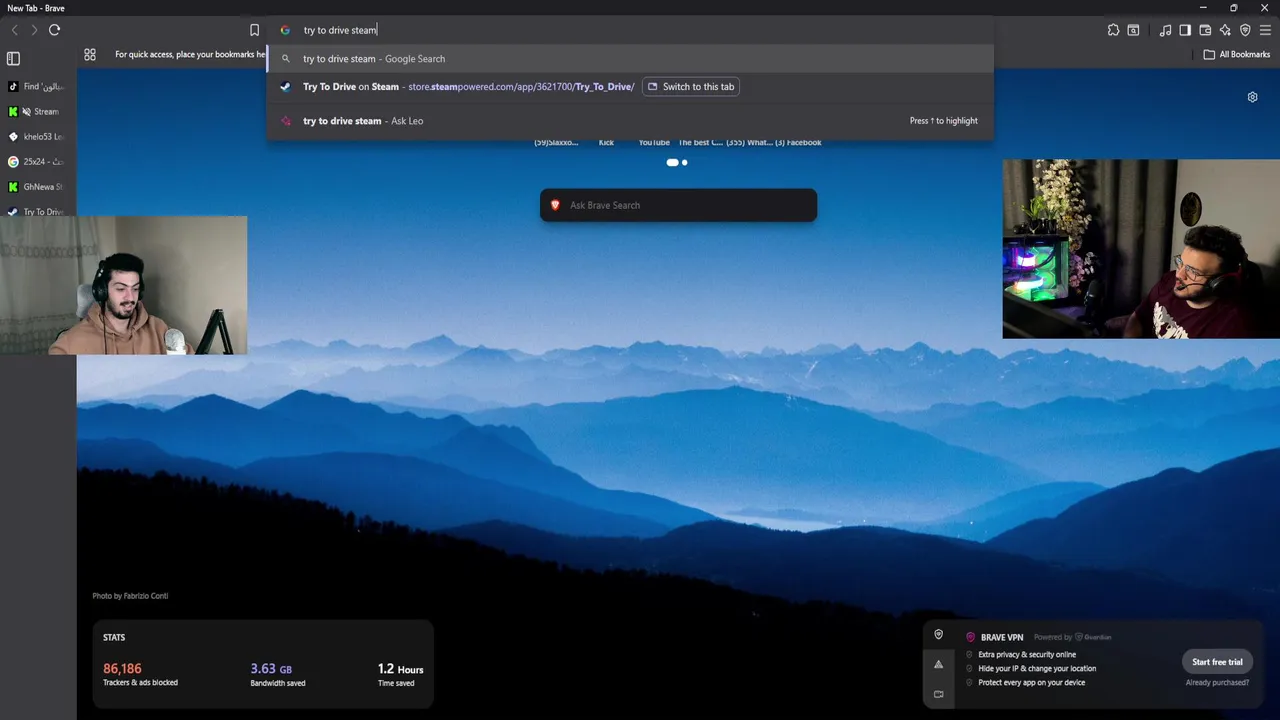
Task: Switch to the TikTok 'Find' tab
Action: [38, 87]
